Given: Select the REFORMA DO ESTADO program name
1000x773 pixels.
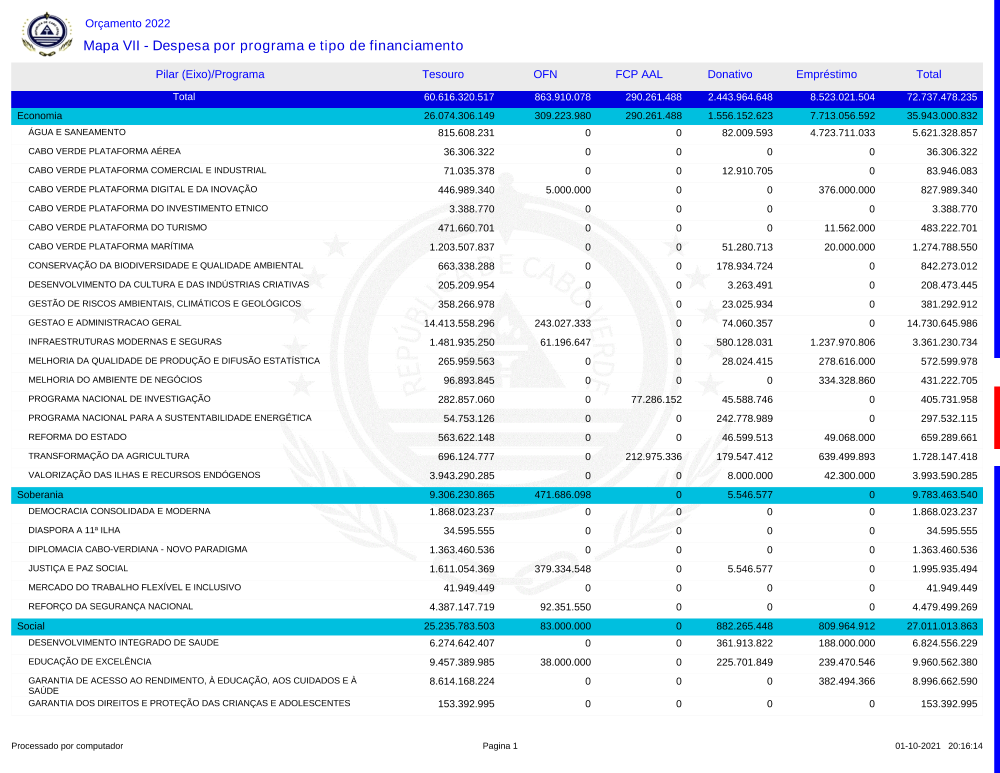Looking at the screenshot, I should click(x=77, y=437).
